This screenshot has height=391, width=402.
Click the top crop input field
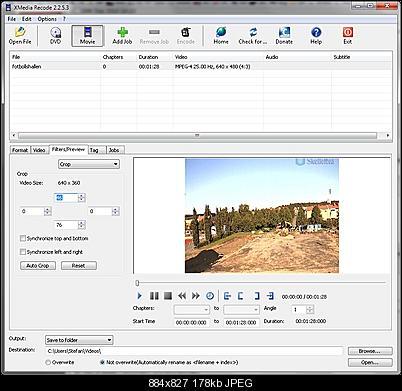pos(66,198)
